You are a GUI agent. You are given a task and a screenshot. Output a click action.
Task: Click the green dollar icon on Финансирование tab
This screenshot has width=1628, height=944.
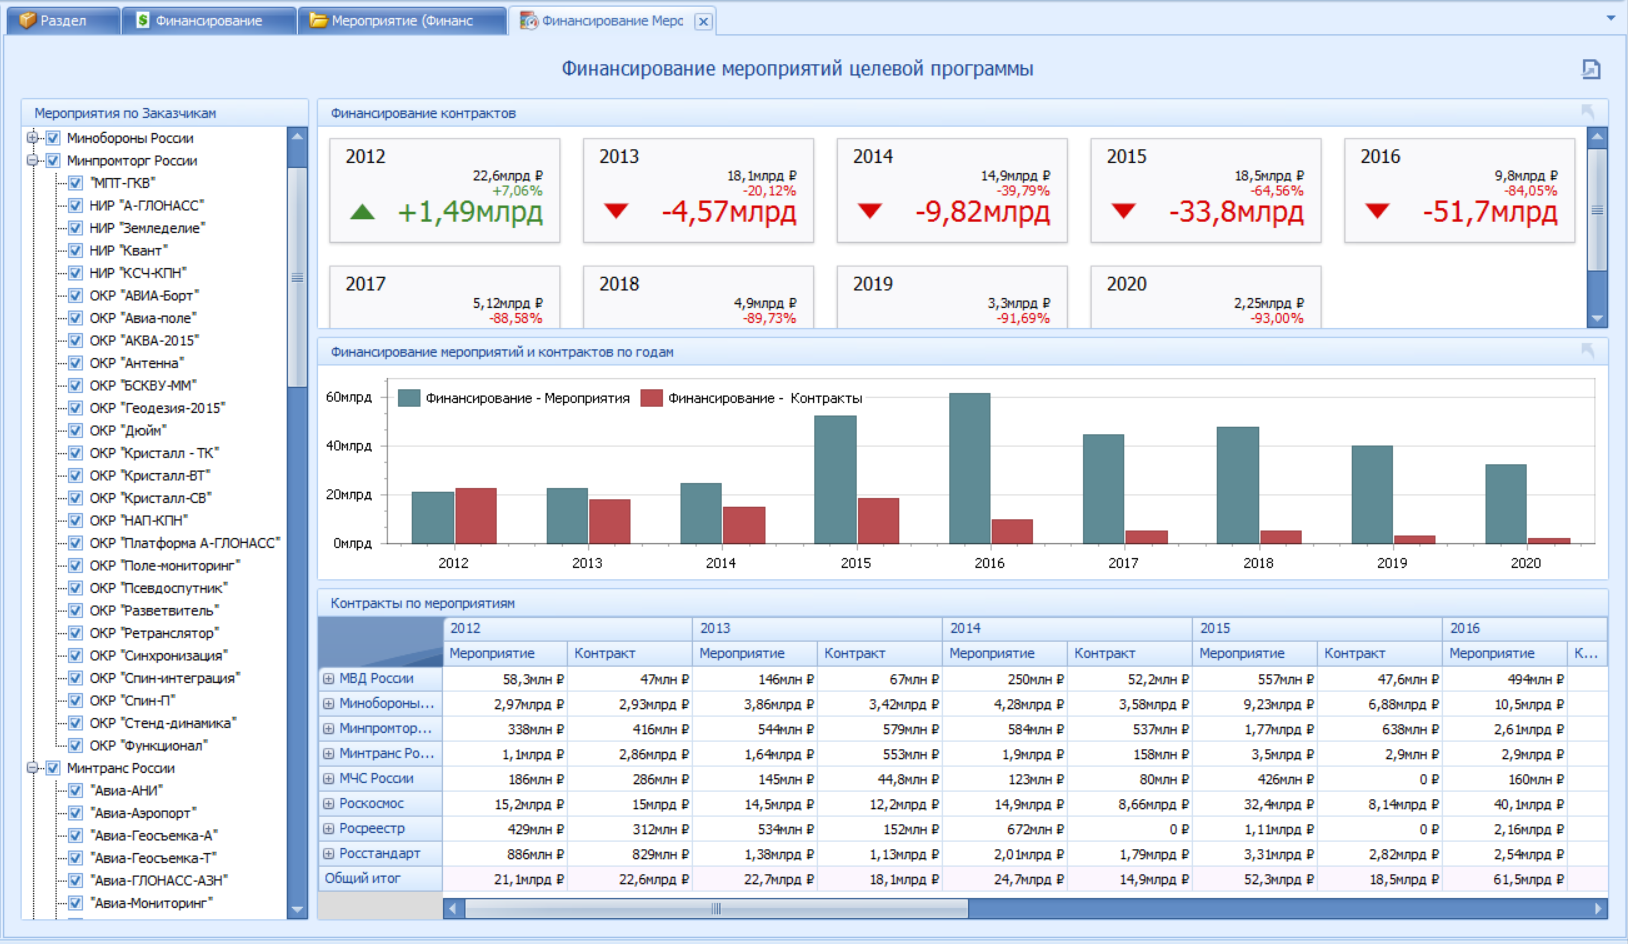click(x=143, y=20)
